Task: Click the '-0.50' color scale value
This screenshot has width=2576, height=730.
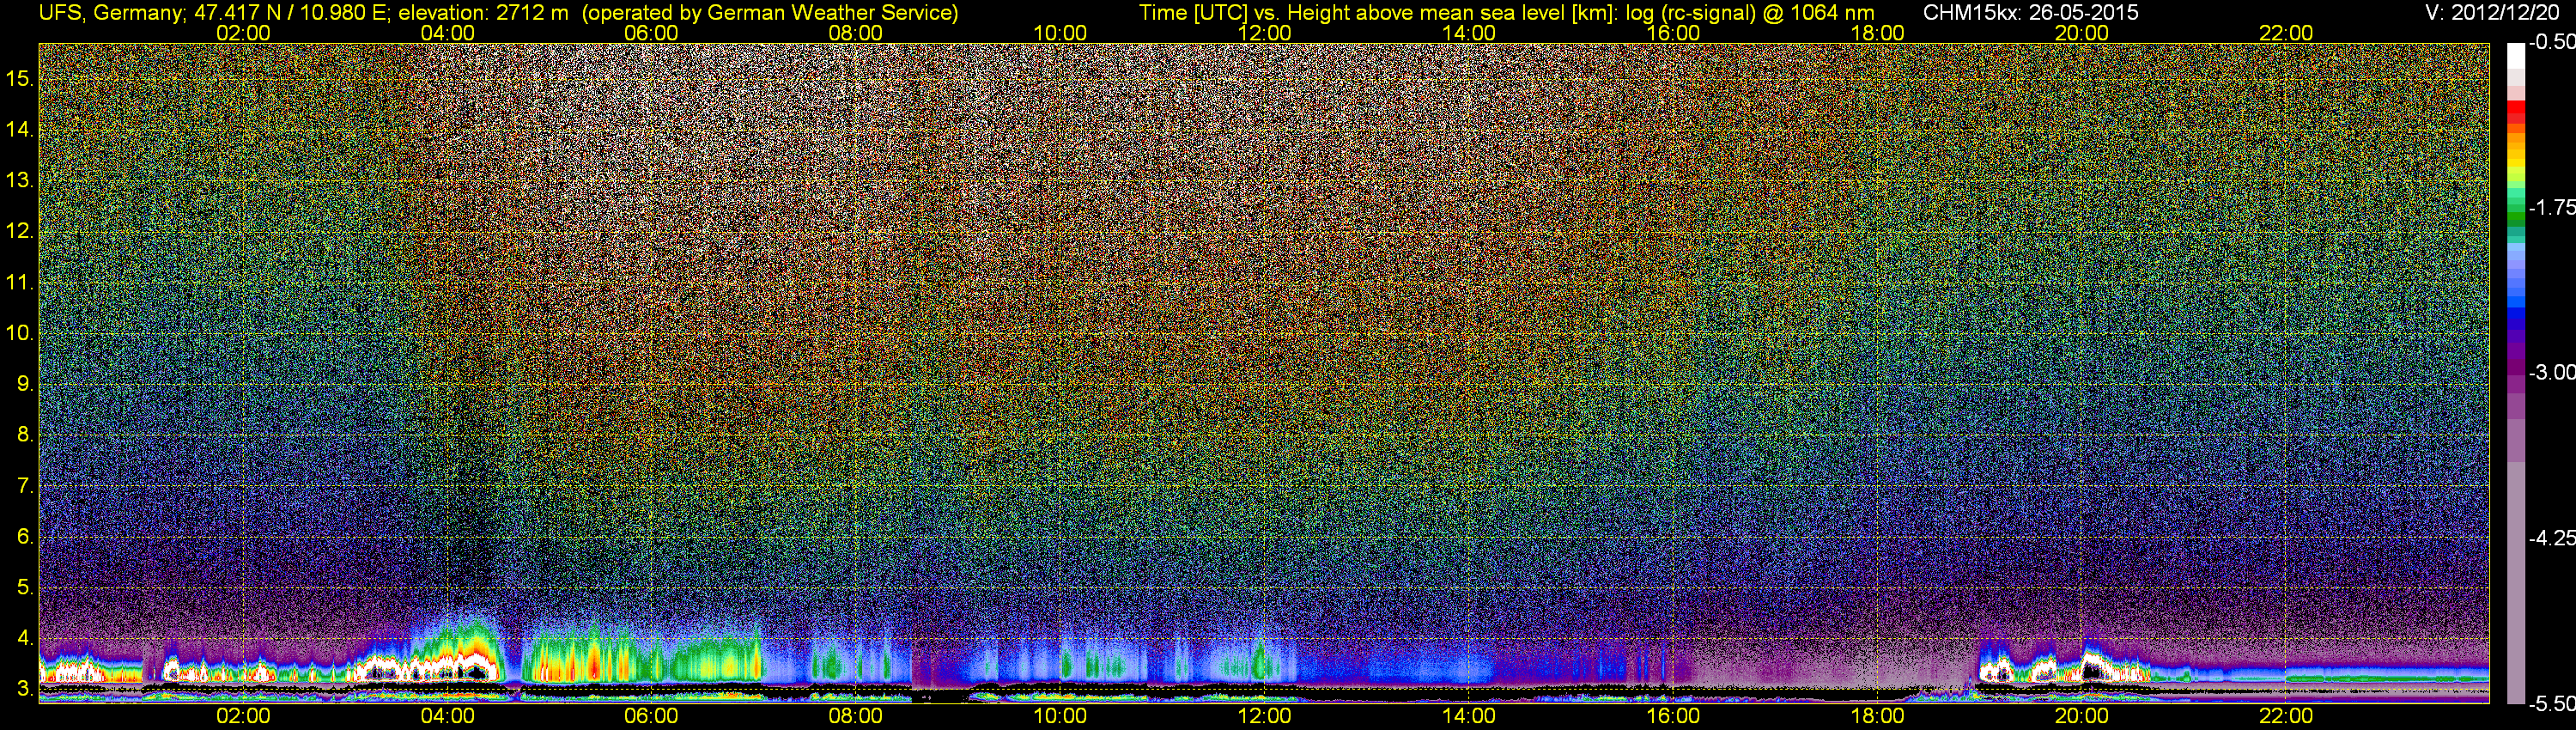Action: click(2551, 43)
